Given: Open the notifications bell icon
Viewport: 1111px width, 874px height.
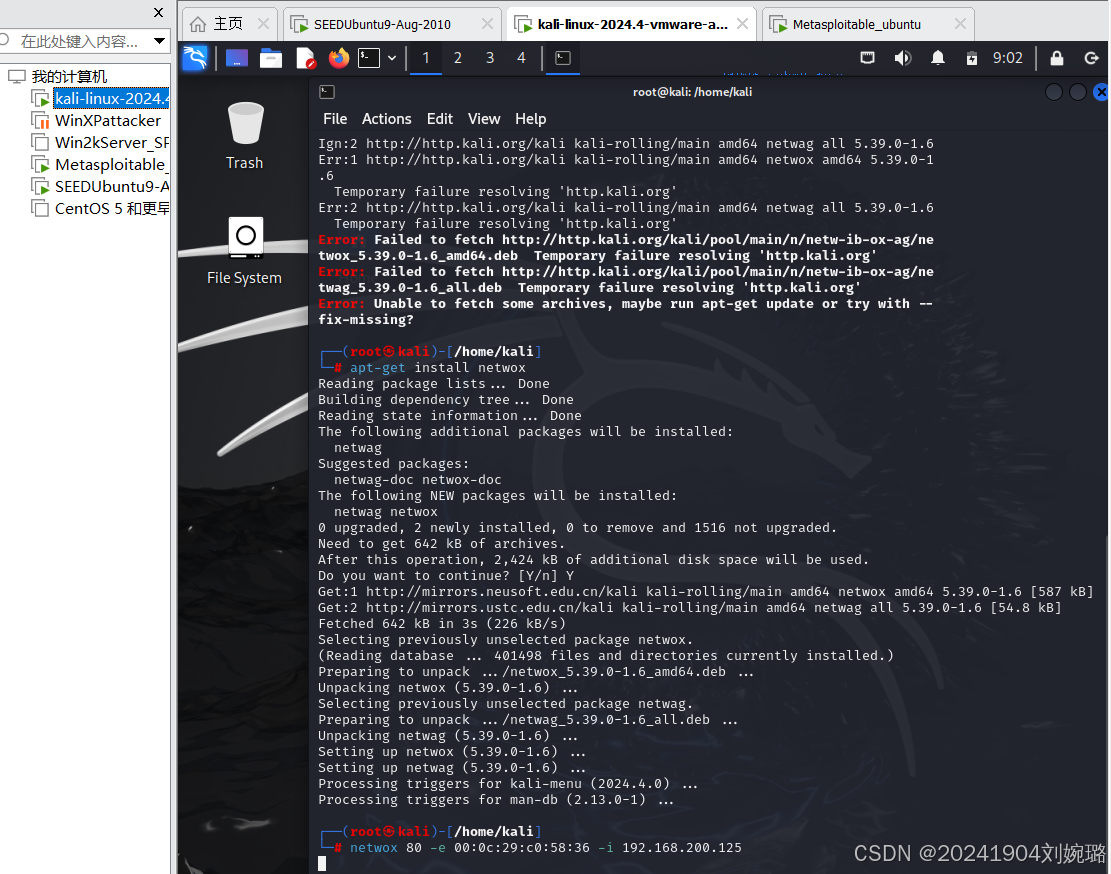Looking at the screenshot, I should pyautogui.click(x=937, y=58).
